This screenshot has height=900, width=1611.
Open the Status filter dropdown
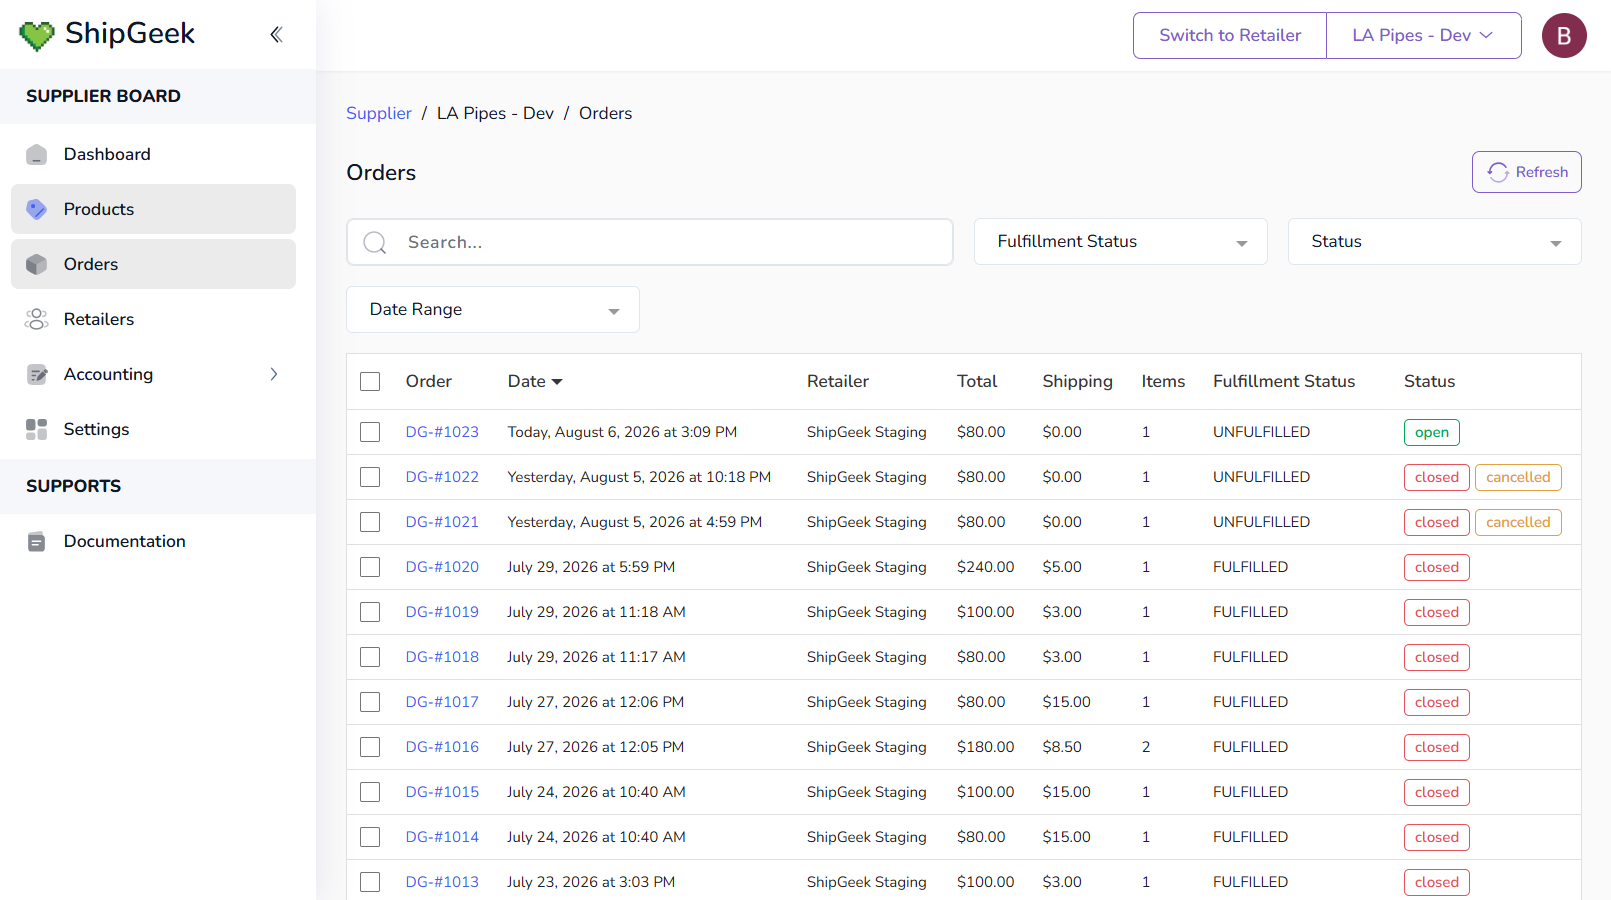(1434, 241)
